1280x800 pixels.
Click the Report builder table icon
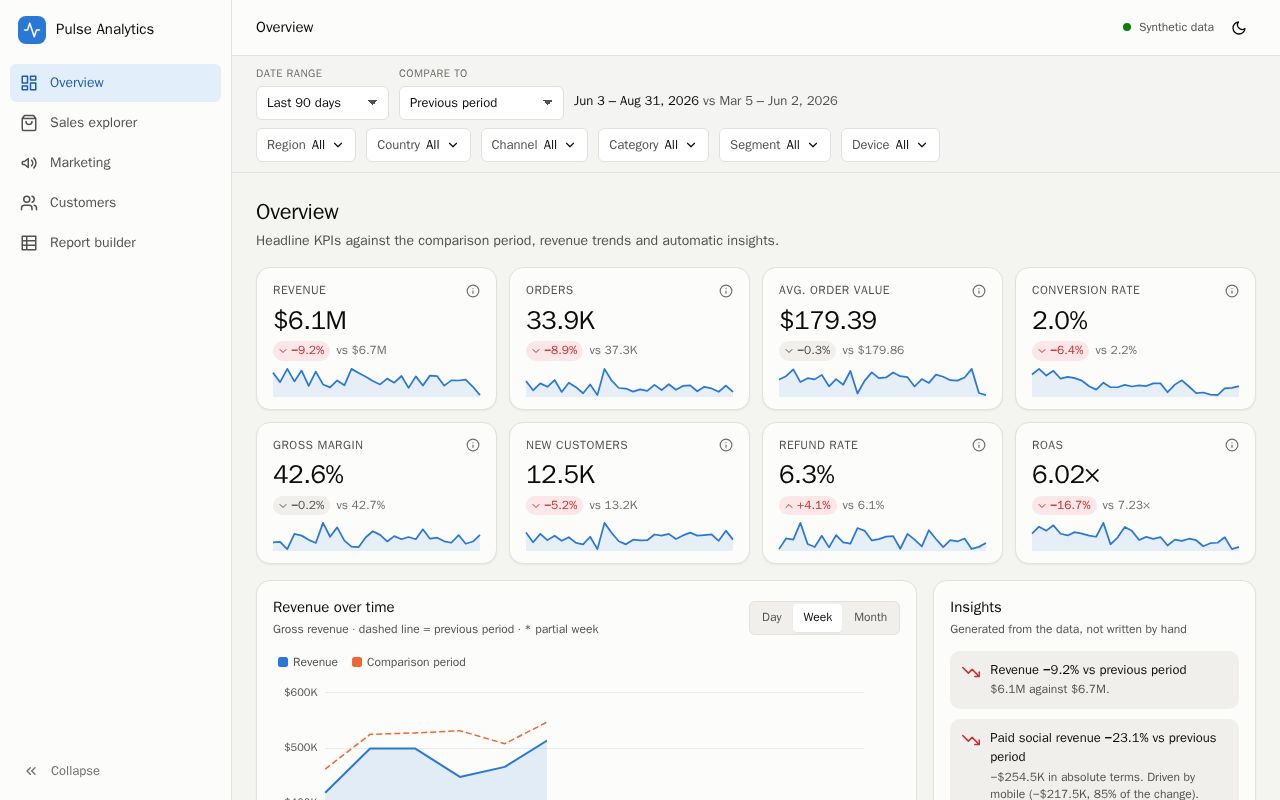pos(29,243)
